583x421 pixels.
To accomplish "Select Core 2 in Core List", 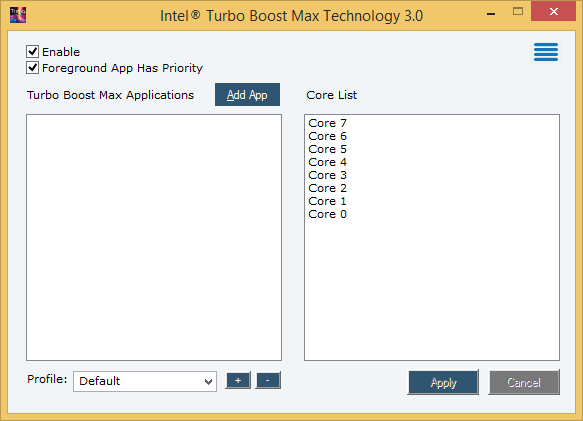I will point(328,188).
